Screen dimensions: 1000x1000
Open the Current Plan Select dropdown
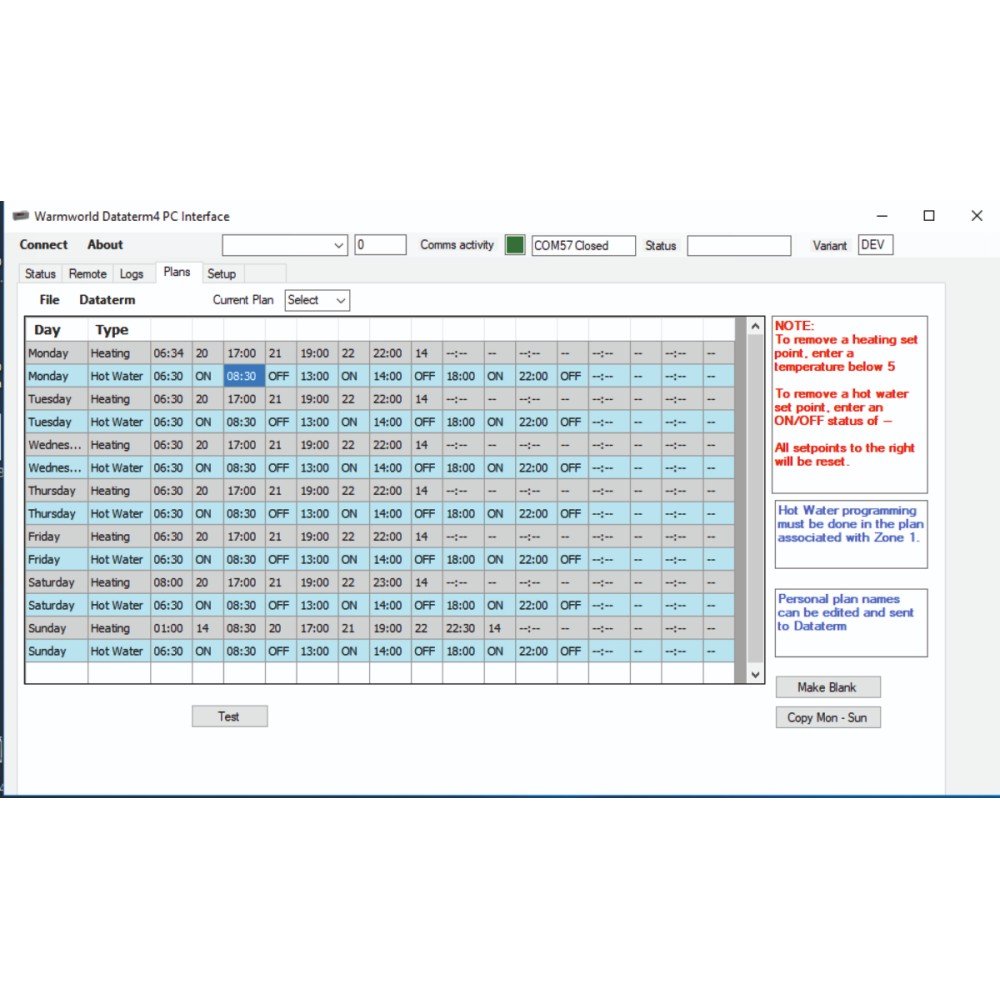tap(317, 300)
